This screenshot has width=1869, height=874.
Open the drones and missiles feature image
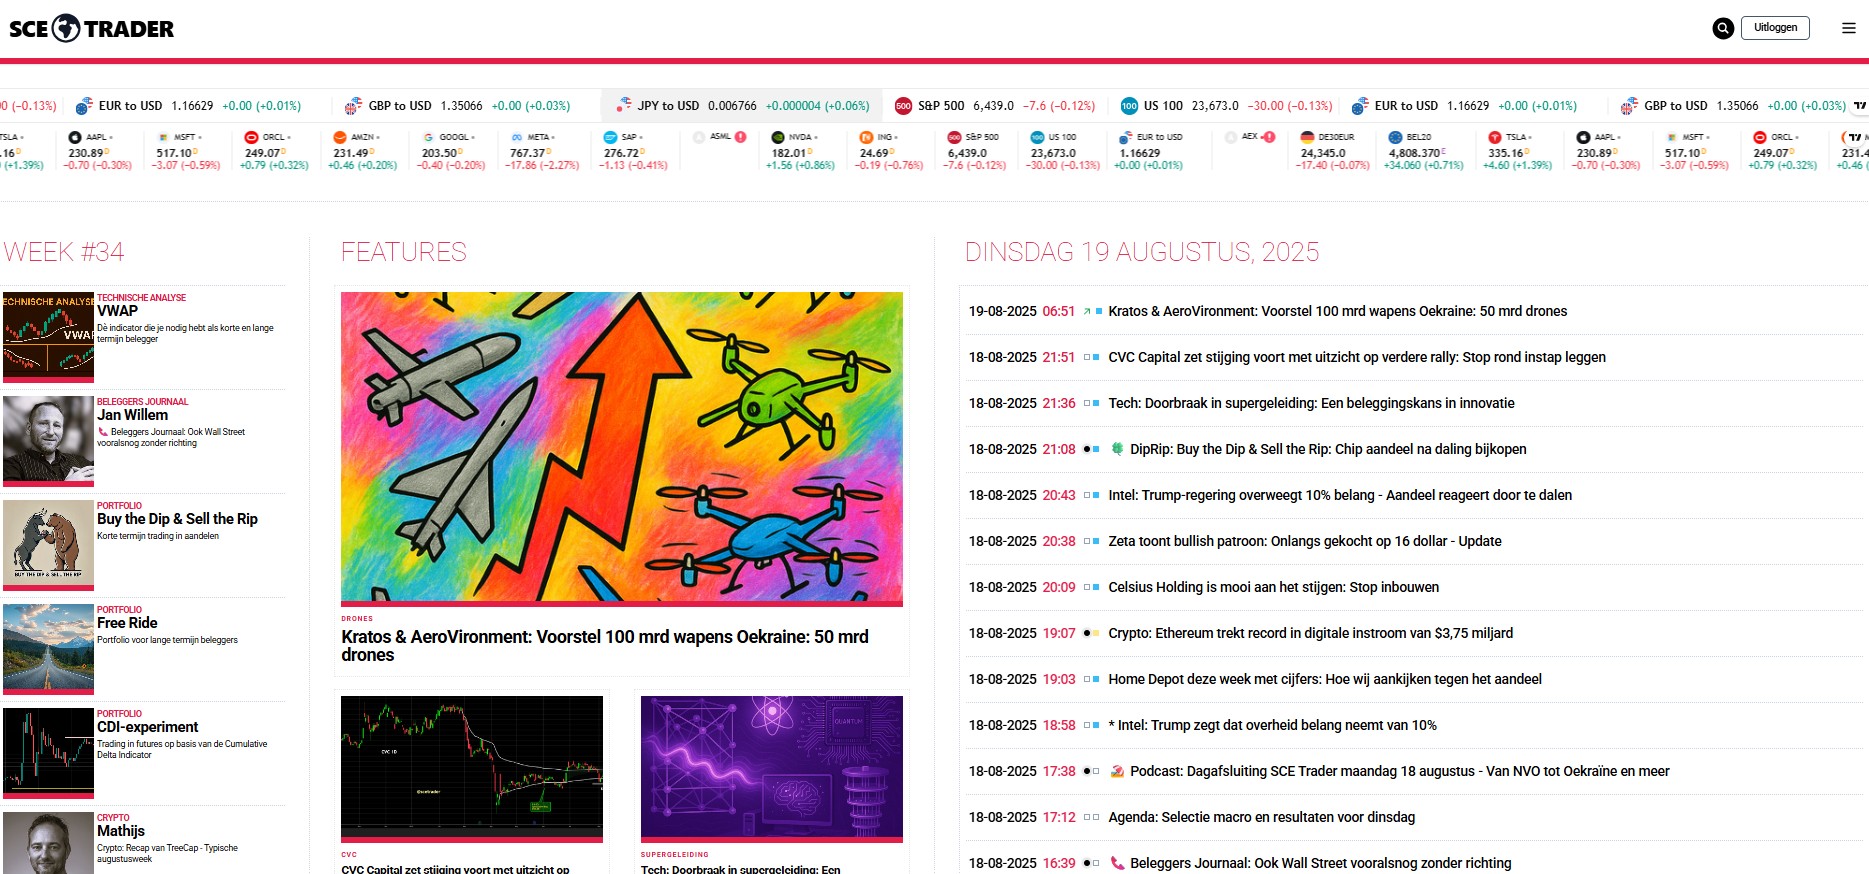pyautogui.click(x=622, y=447)
